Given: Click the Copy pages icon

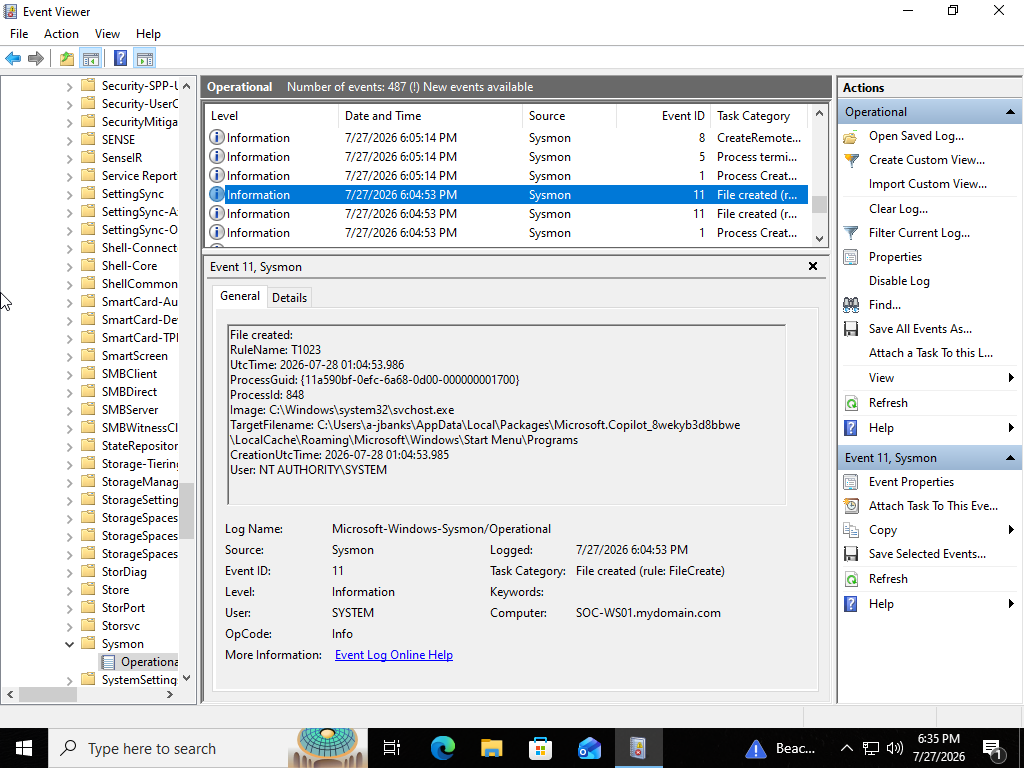Looking at the screenshot, I should (x=851, y=530).
